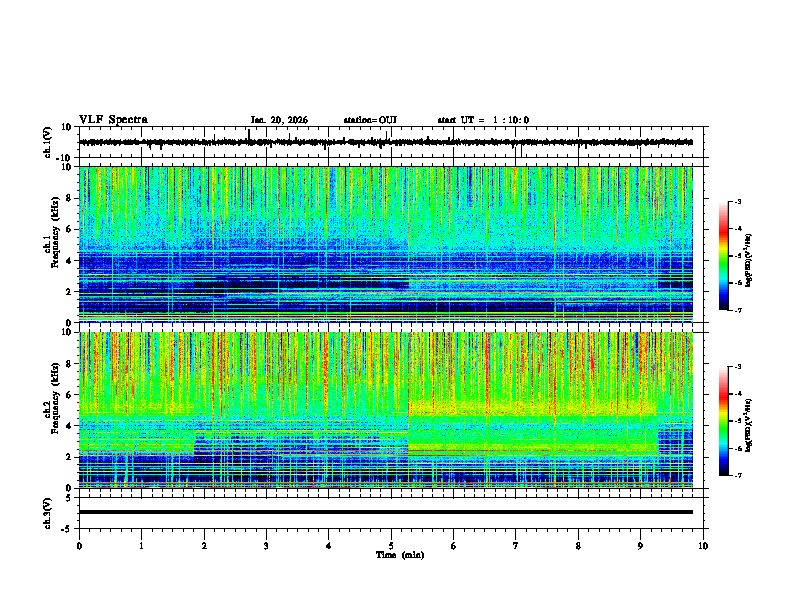Click the "-7" label below ch.2 color bar
The image size is (792, 612).
point(737,475)
